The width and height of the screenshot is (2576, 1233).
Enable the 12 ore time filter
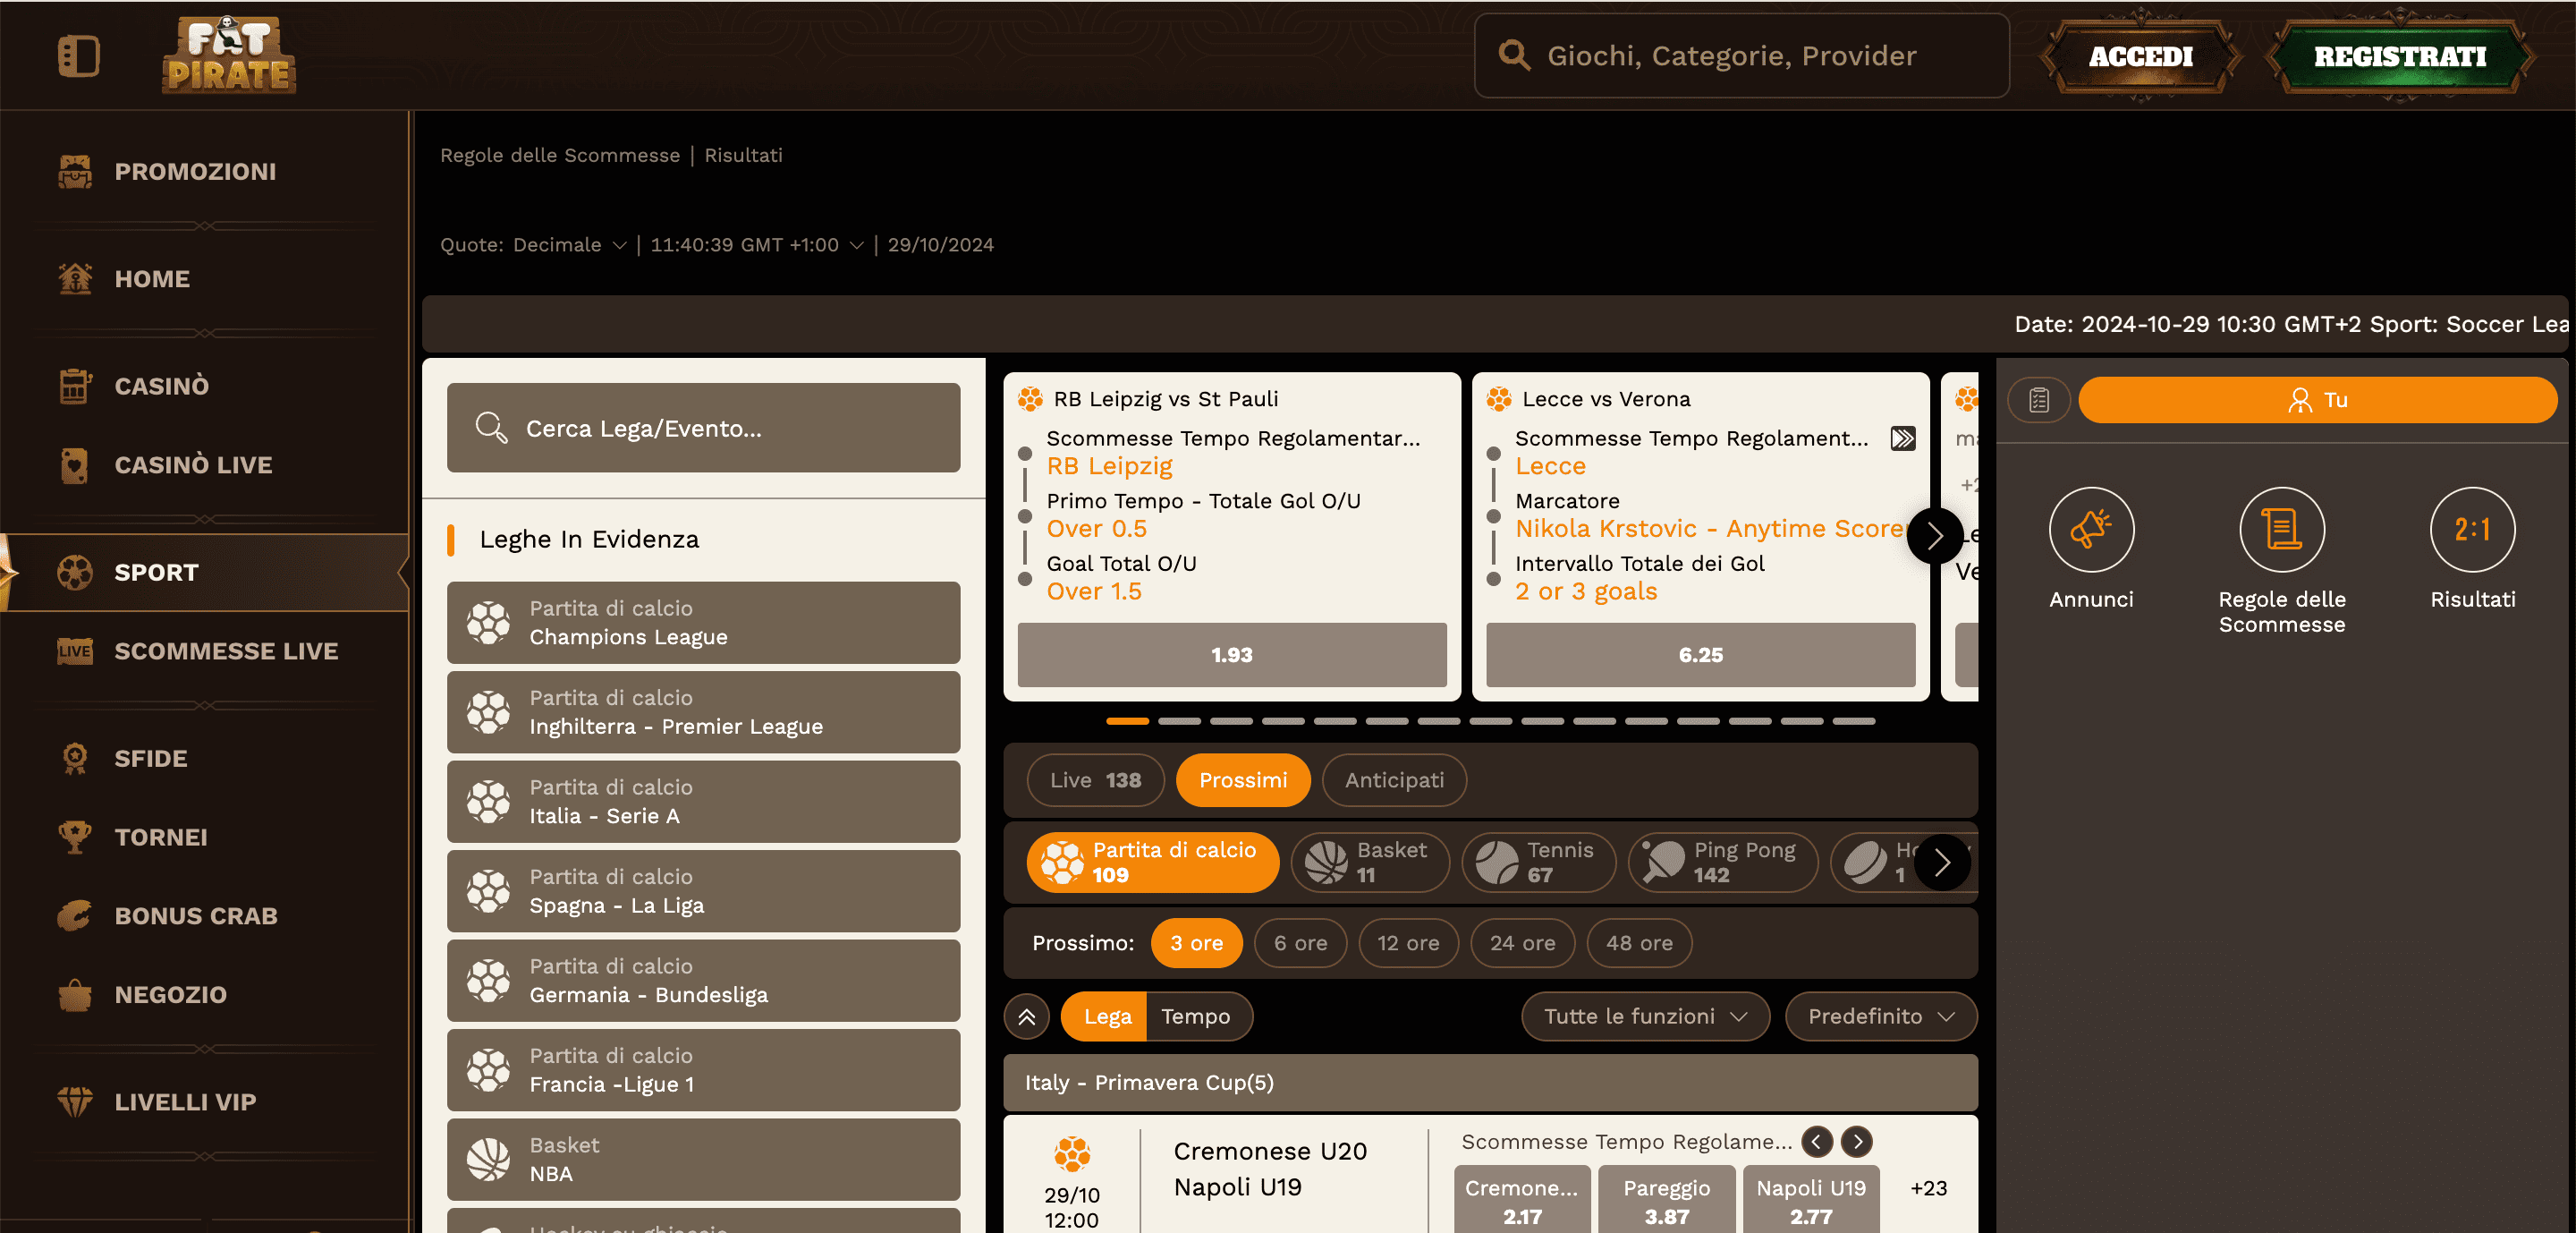(1408, 942)
